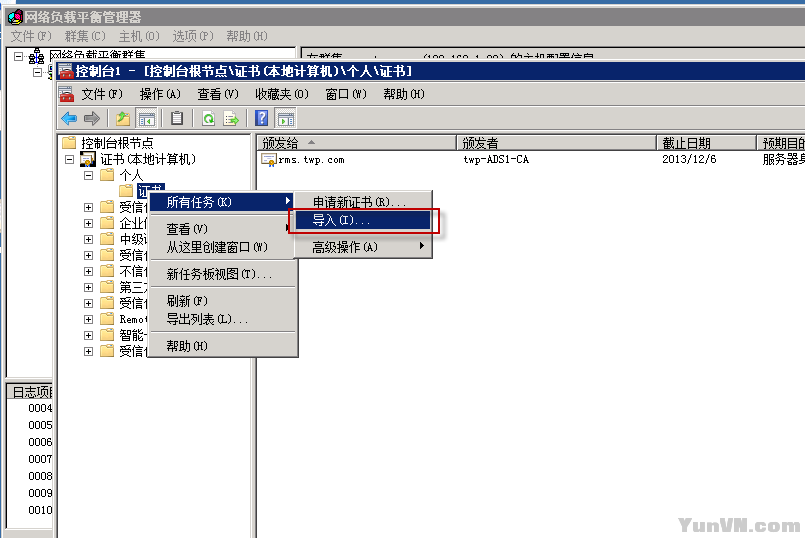805x538 pixels.
Task: Open 高级操作(A) submenu
Action: (x=363, y=247)
